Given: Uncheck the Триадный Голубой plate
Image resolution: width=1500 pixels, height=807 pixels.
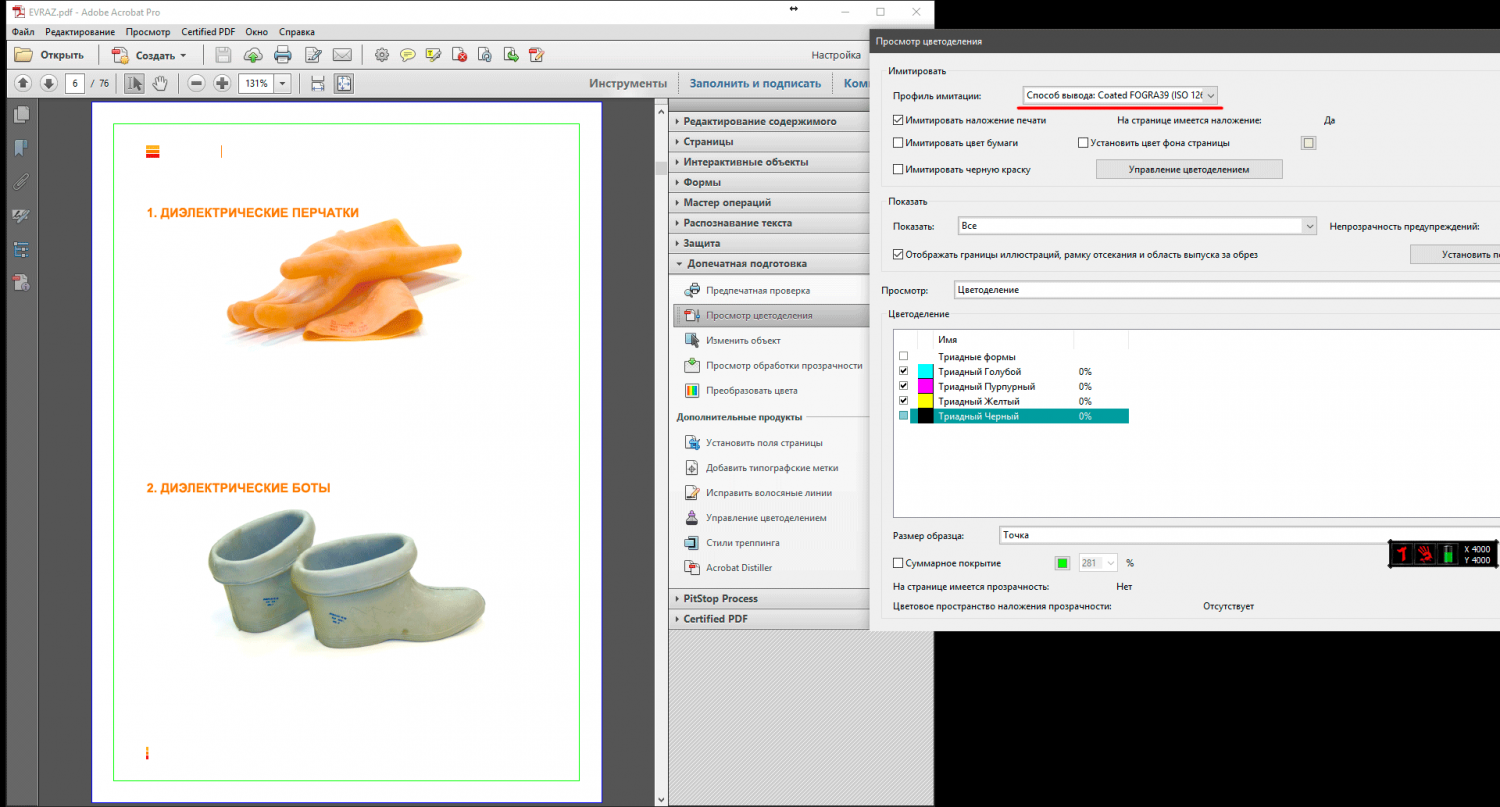Looking at the screenshot, I should [904, 371].
